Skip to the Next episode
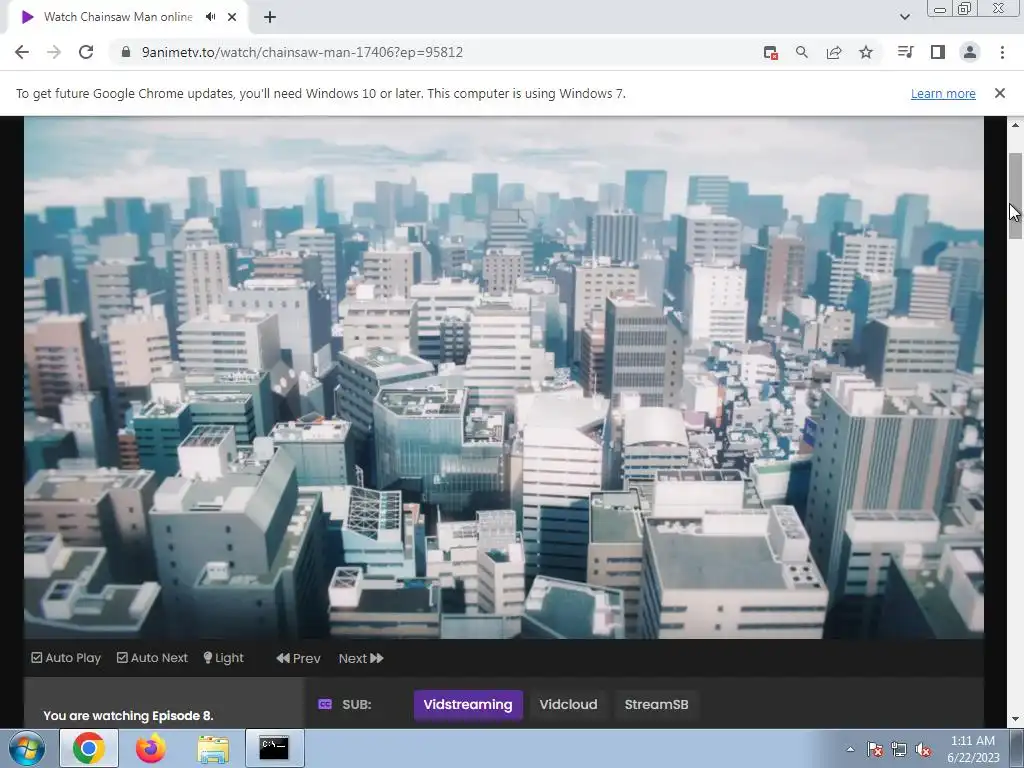 (361, 658)
